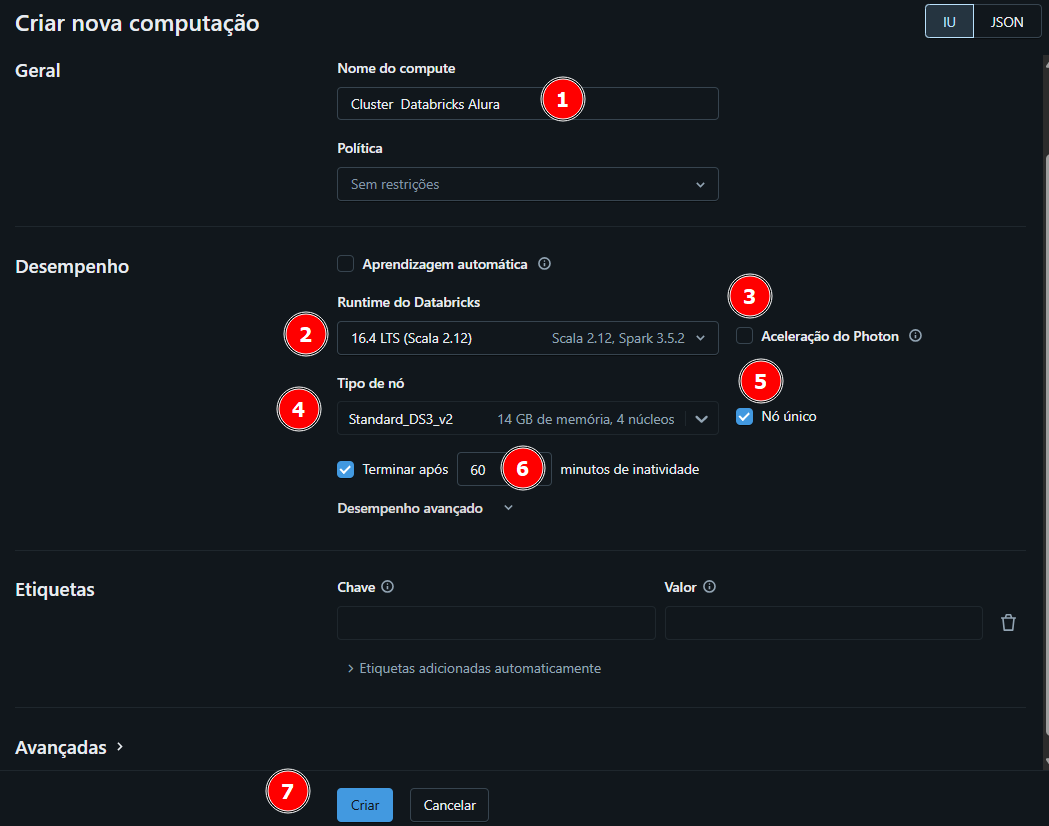
Task: Click the Chave tag input field
Action: point(496,623)
